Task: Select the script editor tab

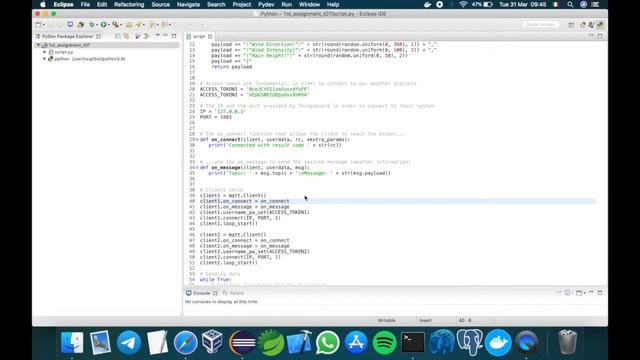Action: click(x=199, y=36)
